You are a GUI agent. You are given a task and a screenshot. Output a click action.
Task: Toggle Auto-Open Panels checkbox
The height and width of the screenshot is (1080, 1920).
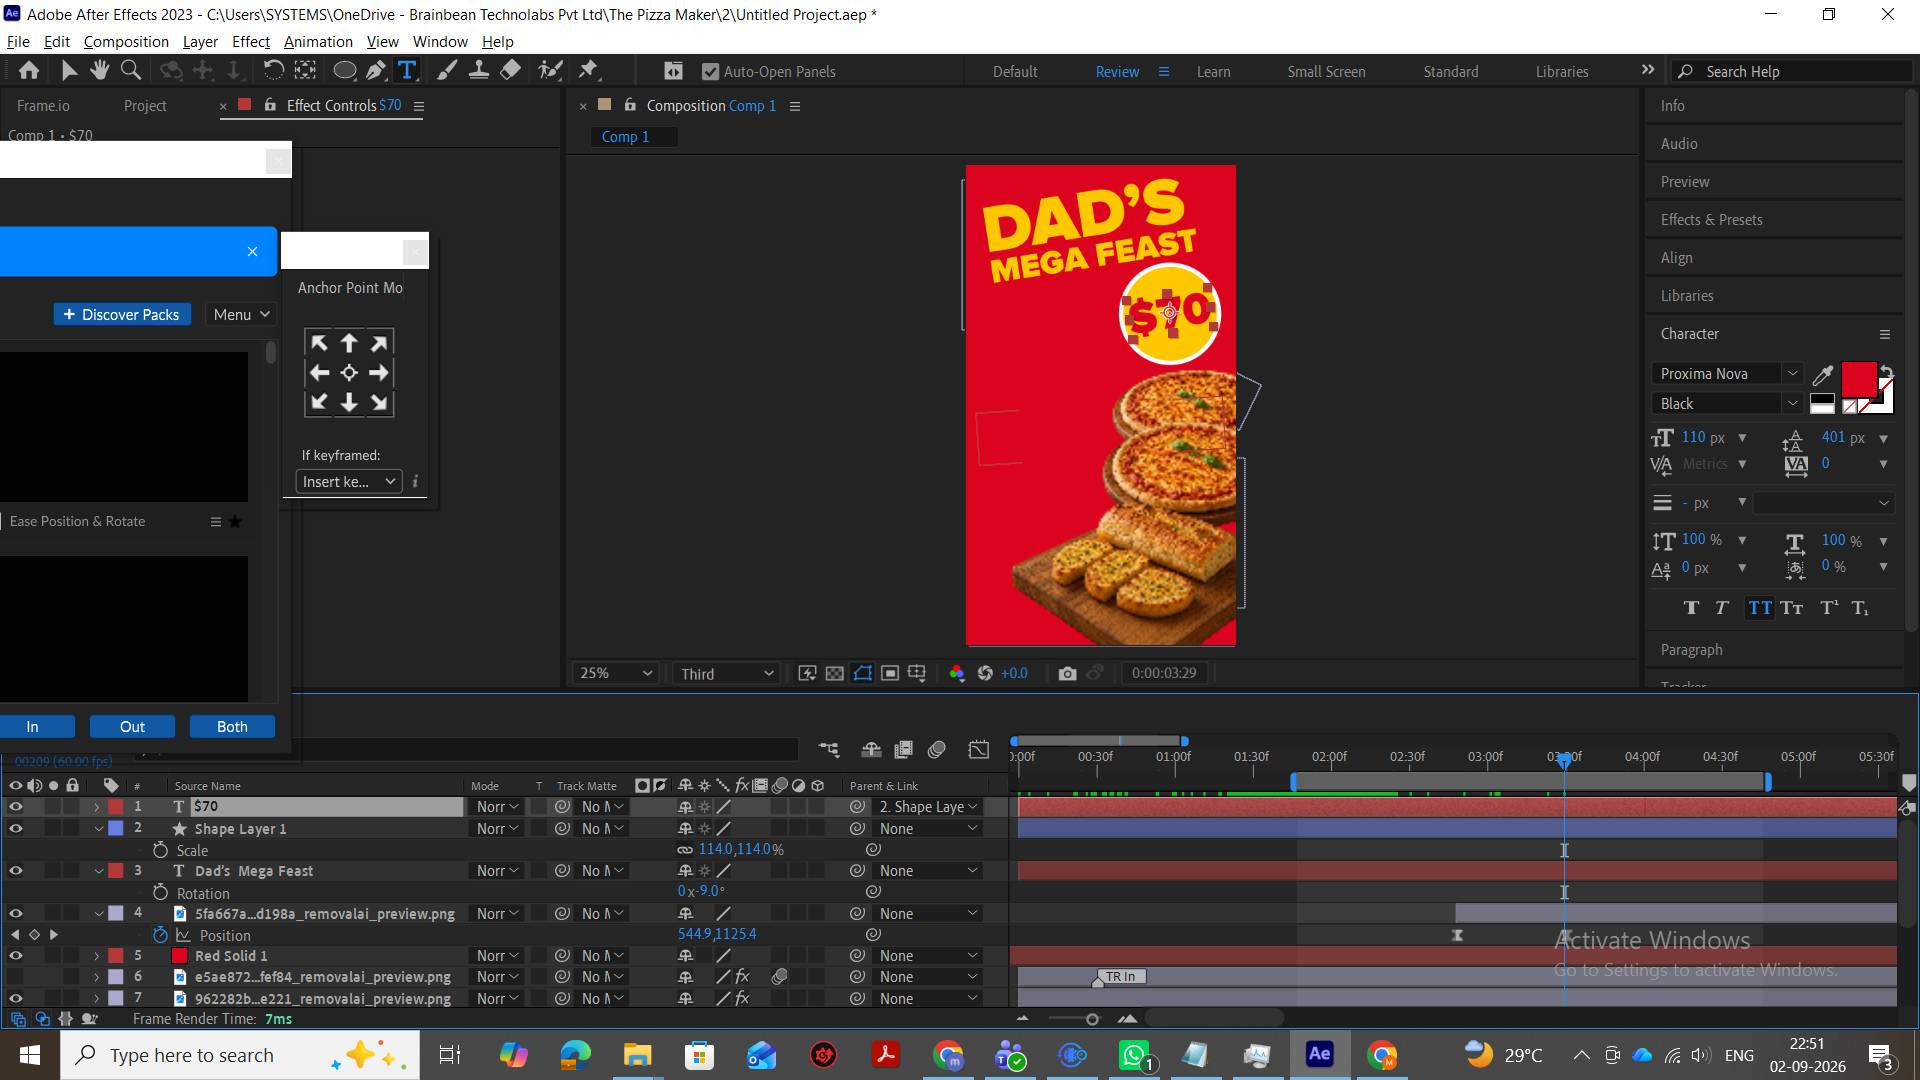(711, 72)
